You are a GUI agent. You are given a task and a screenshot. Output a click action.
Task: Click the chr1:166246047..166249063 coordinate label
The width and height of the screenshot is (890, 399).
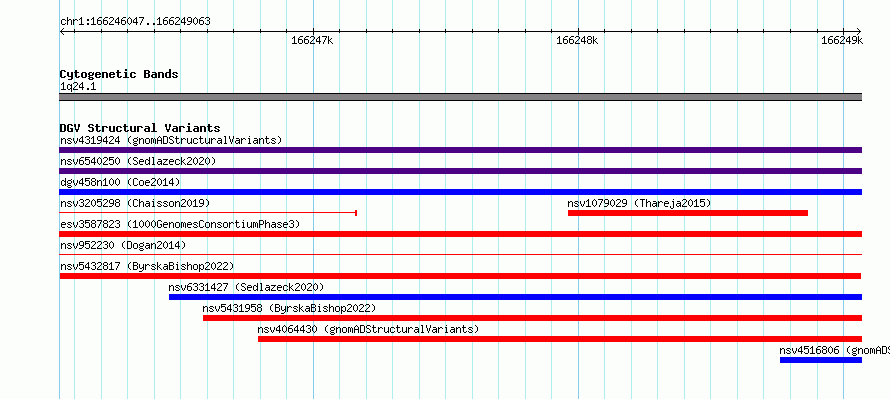(x=135, y=22)
